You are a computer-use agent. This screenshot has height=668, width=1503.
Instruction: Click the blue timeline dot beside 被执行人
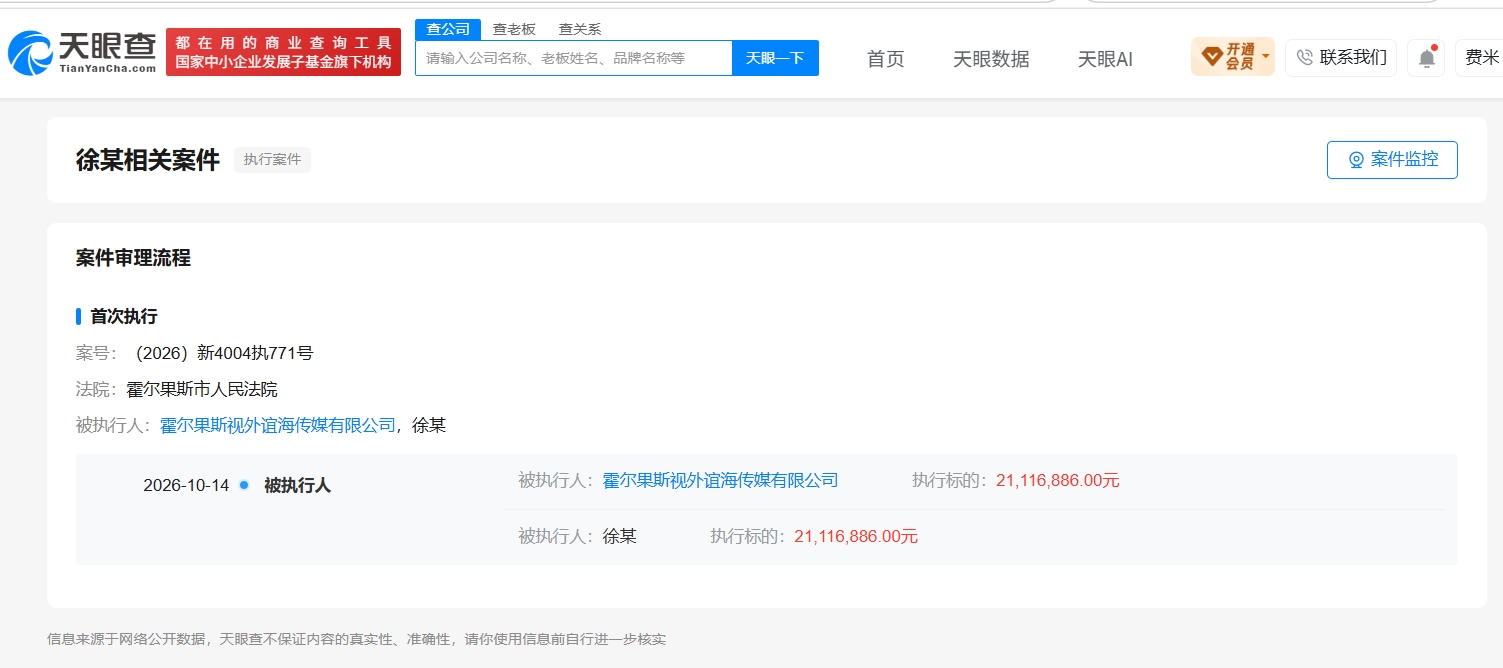244,485
